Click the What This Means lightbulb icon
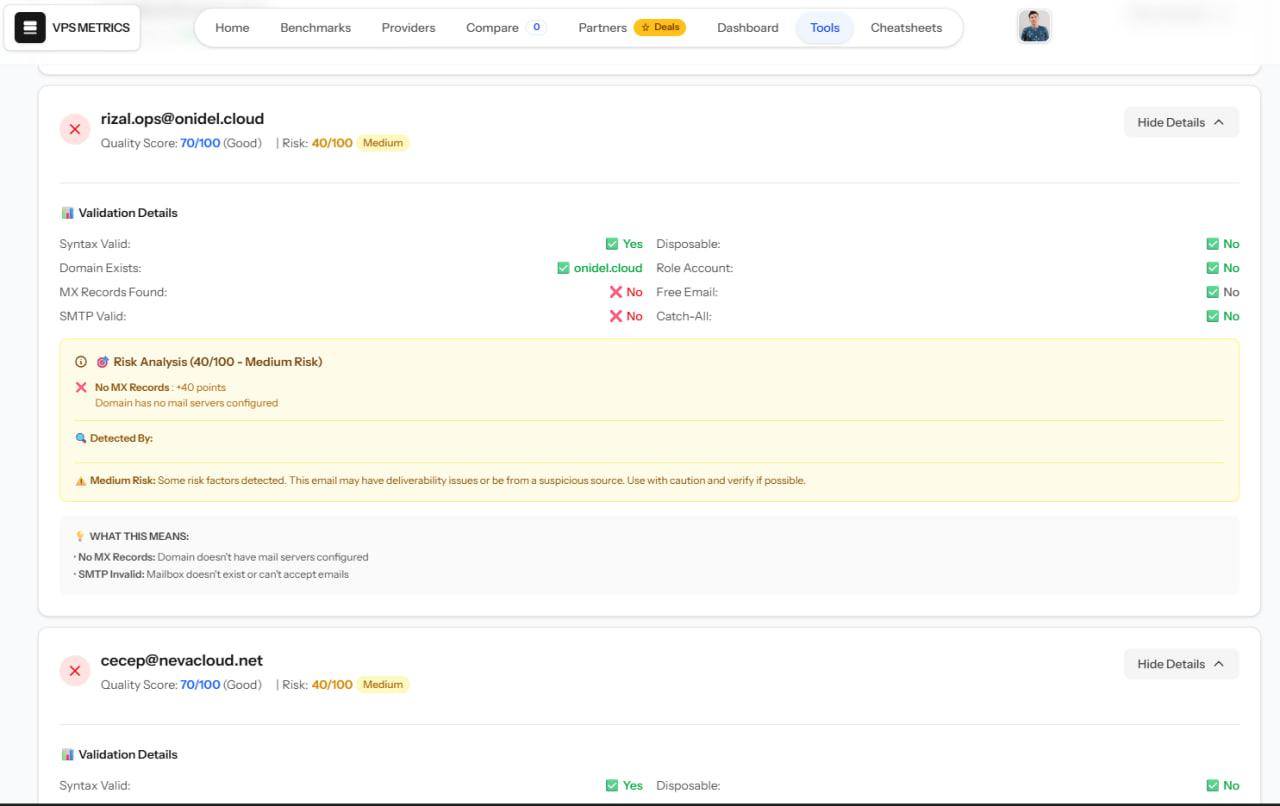Viewport: 1280px width, 806px height. pyautogui.click(x=80, y=536)
